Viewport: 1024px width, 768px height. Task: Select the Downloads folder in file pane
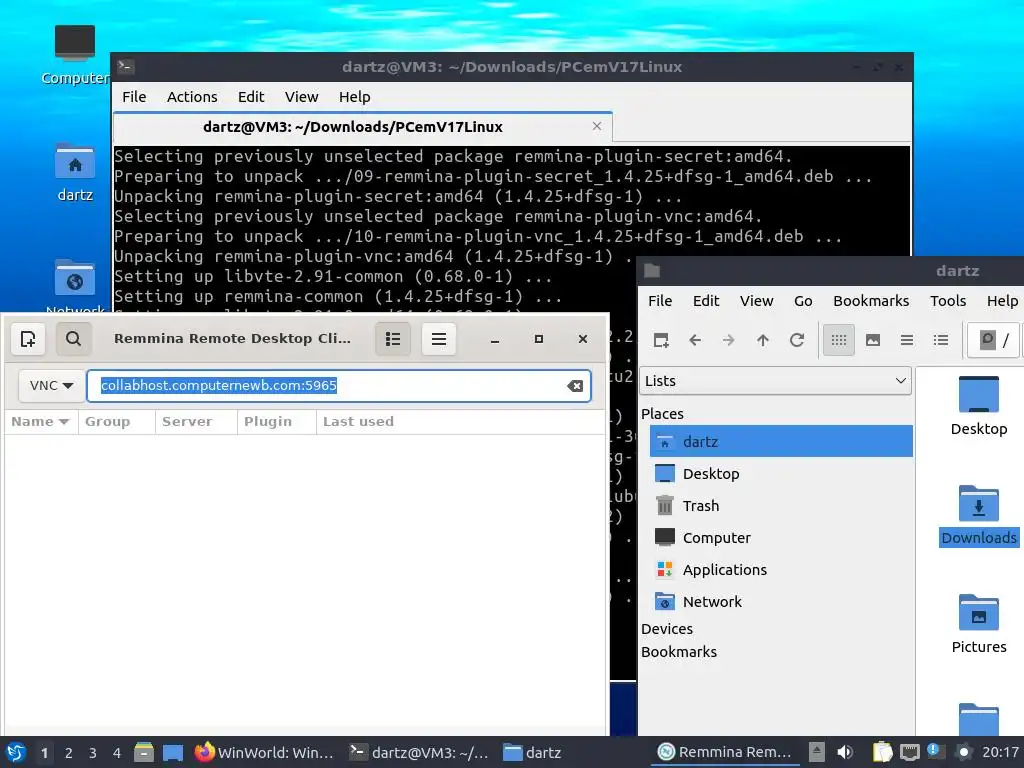click(x=978, y=515)
